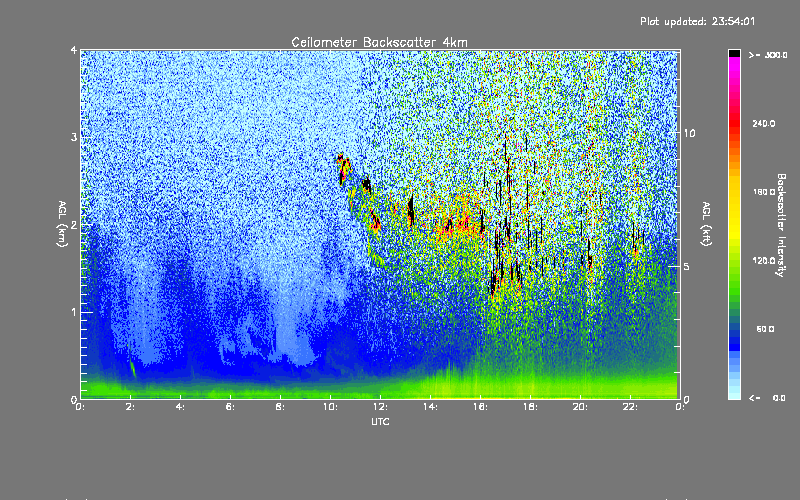This screenshot has width=800, height=500.
Task: Click the 8: tick label on UTC axis
Action: point(281,407)
